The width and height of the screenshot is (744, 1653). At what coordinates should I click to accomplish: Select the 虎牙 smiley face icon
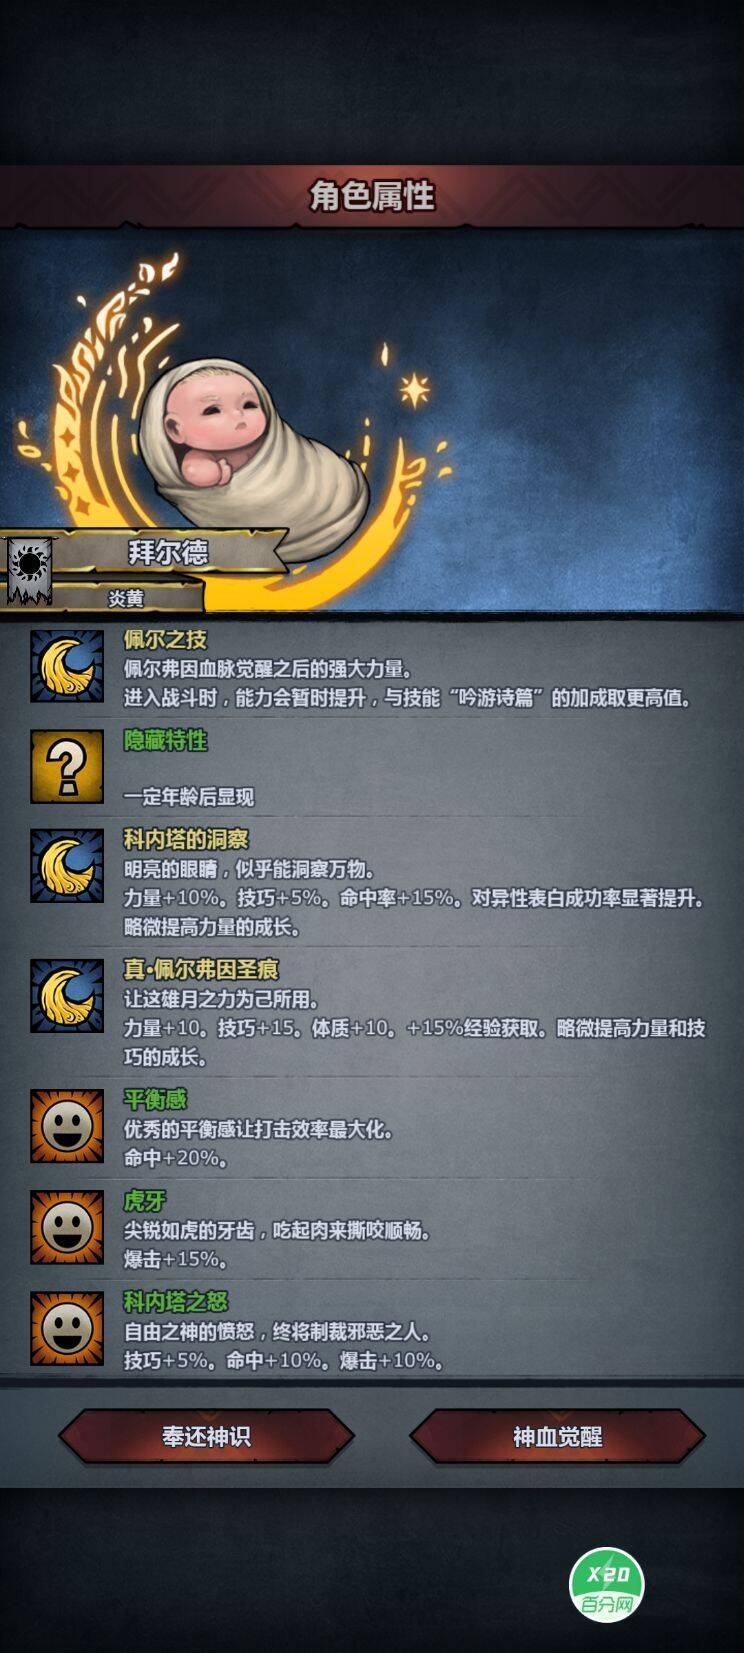(x=67, y=1227)
